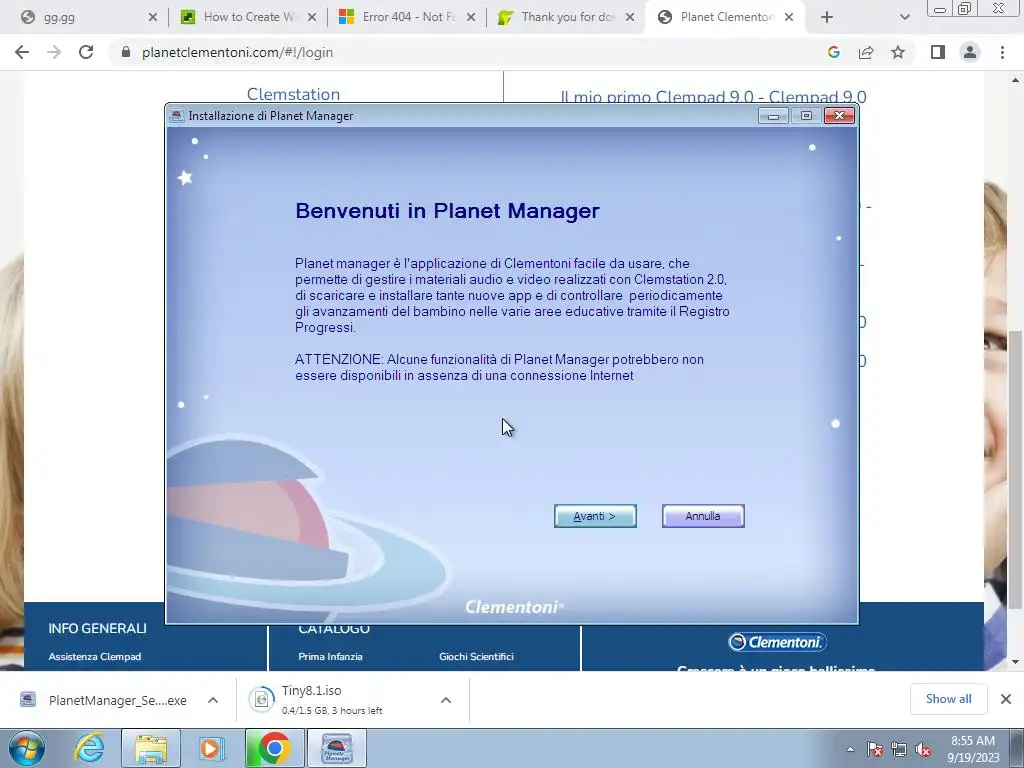Open a new tab with the plus button

(827, 17)
